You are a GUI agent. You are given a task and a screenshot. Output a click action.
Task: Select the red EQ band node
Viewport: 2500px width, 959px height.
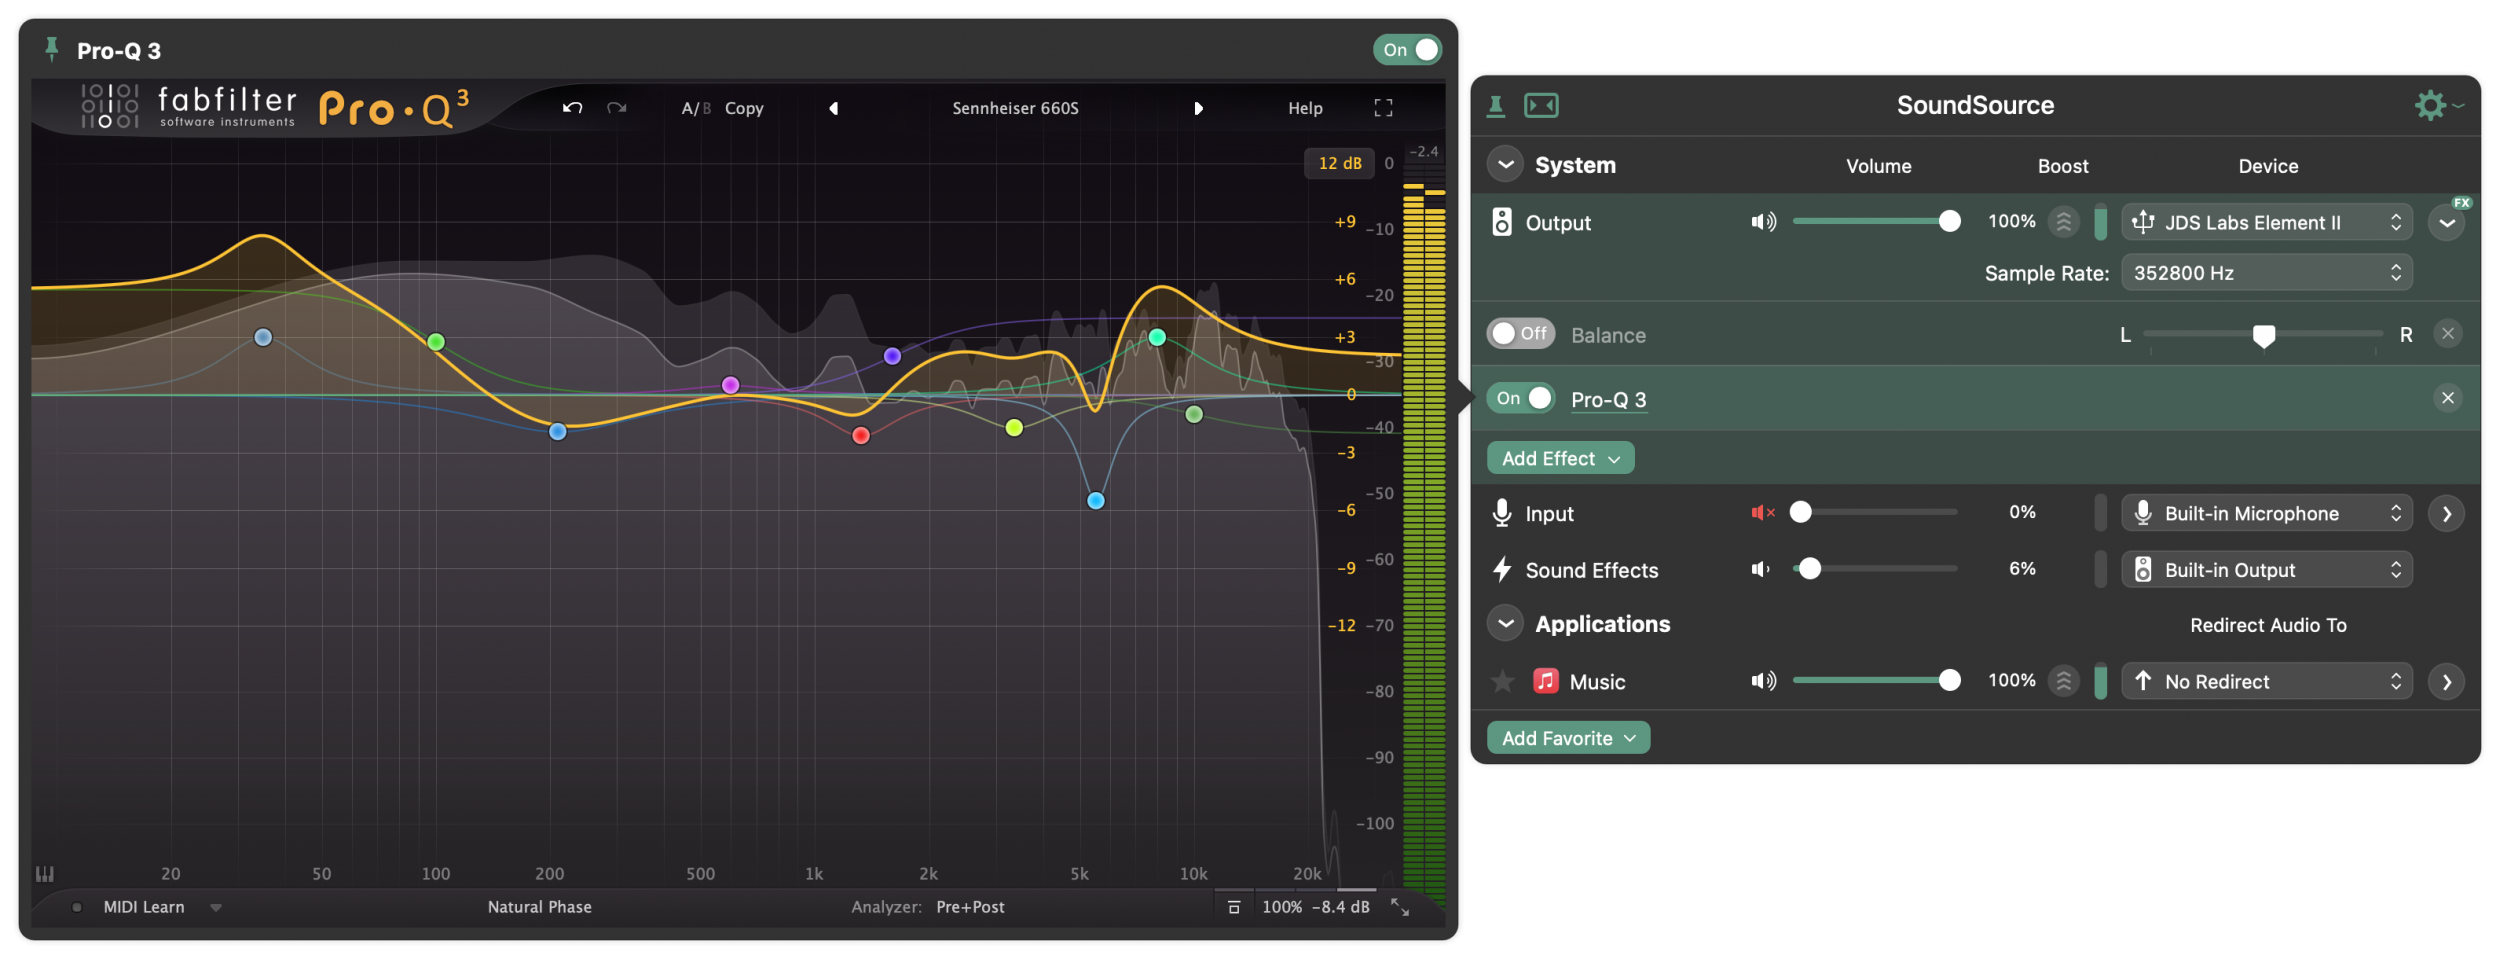point(861,435)
